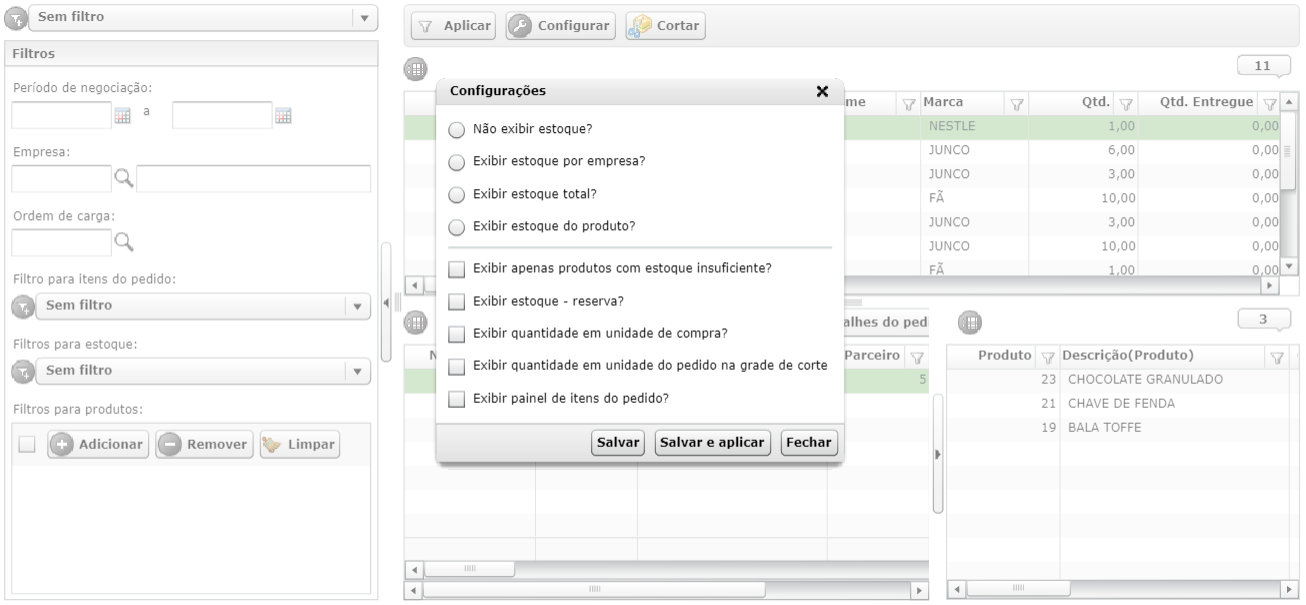This screenshot has height=605, width=1306.
Task: Click the Empresa code input field
Action: [61, 179]
